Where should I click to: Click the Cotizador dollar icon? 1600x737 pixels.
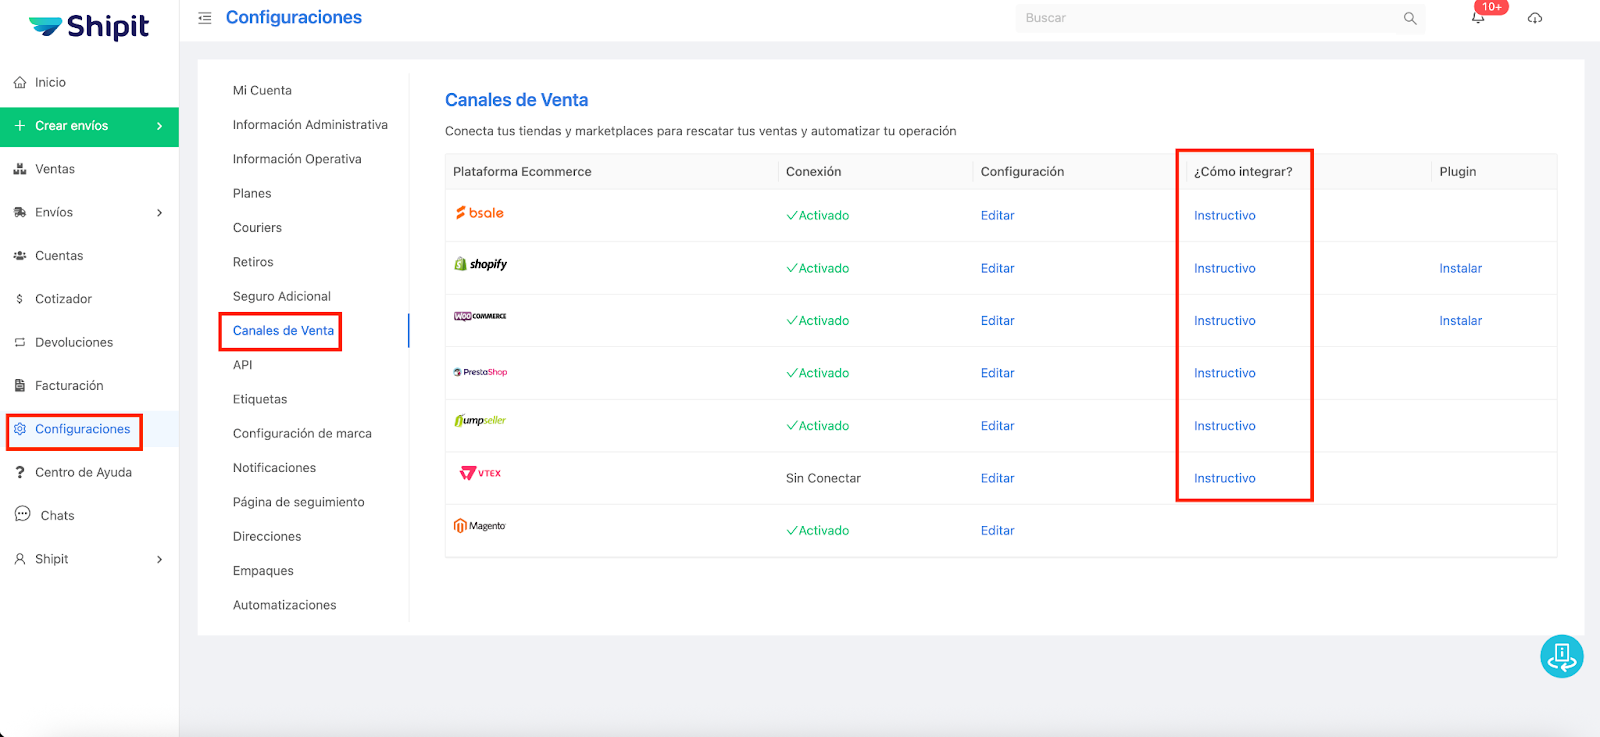click(x=20, y=299)
